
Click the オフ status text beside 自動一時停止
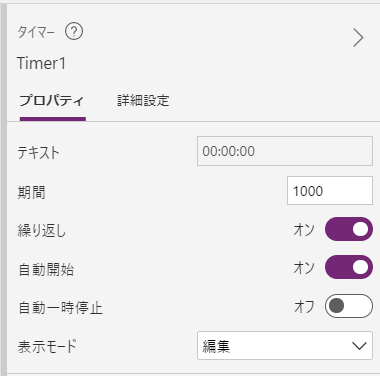[x=304, y=306]
